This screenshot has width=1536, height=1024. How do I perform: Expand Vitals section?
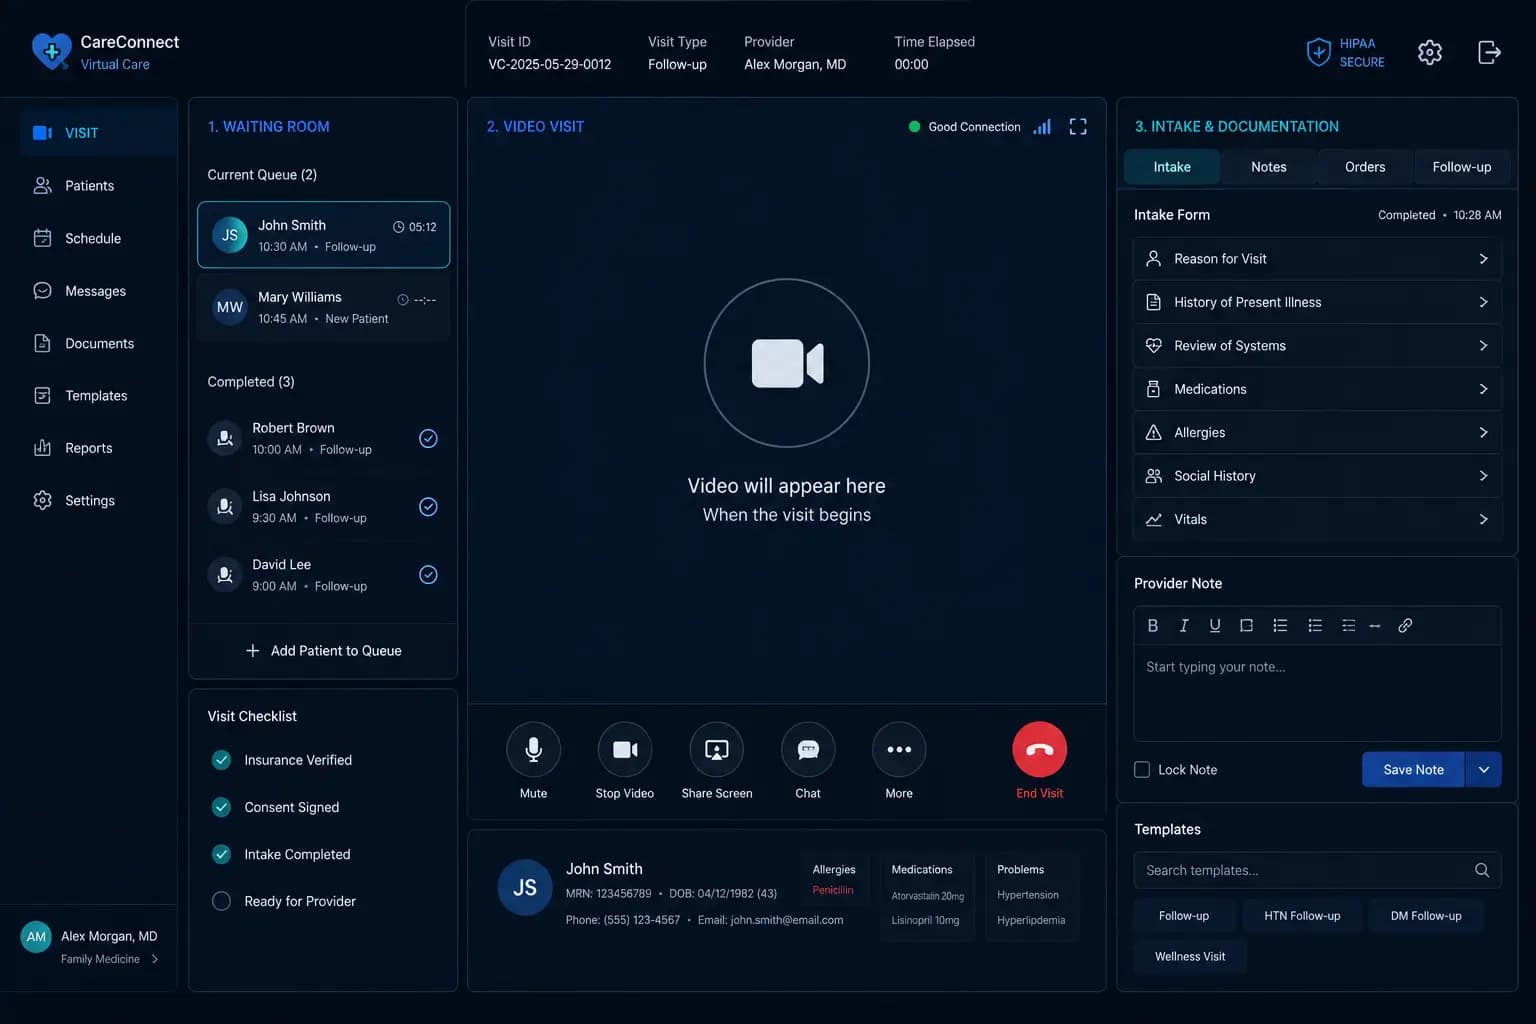[1317, 520]
